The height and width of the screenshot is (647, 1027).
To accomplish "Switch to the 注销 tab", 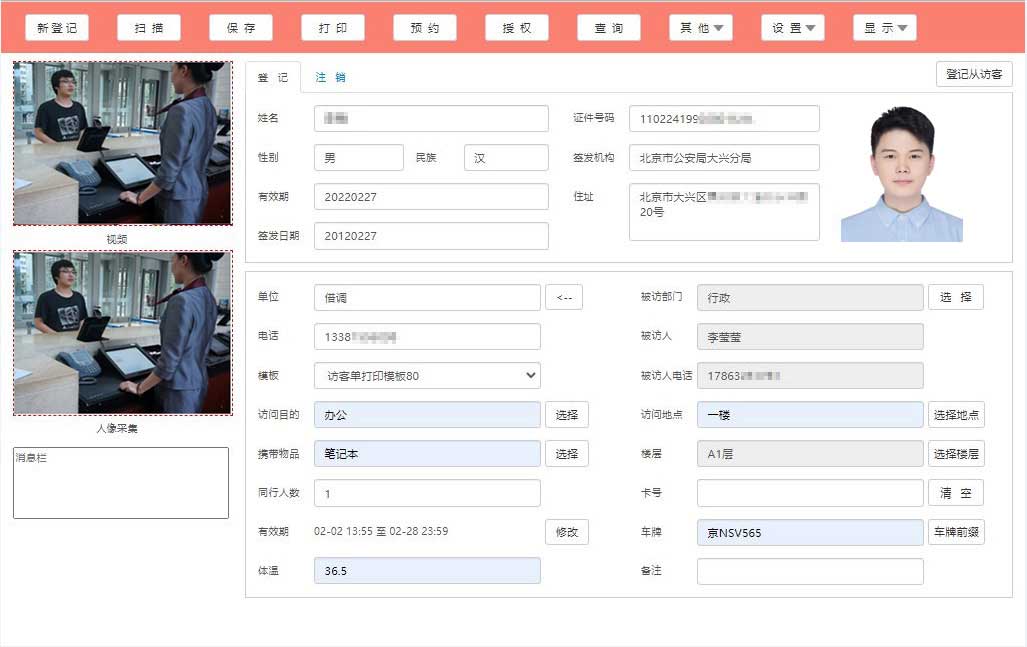I will pos(330,77).
